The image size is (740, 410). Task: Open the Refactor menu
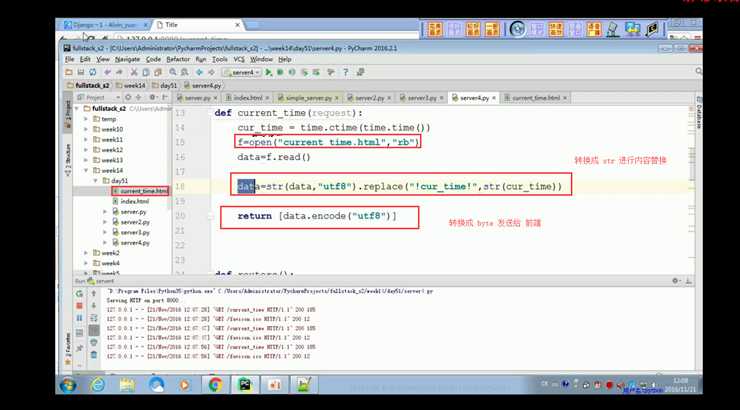(x=178, y=59)
